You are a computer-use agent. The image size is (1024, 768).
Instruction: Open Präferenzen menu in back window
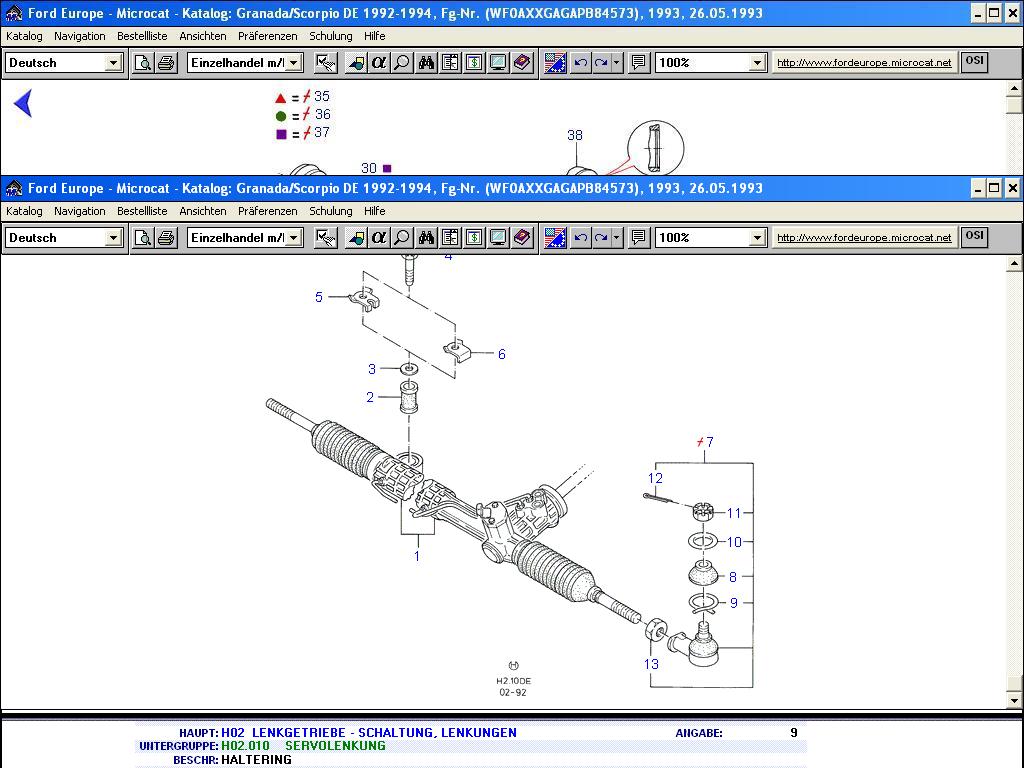pyautogui.click(x=267, y=36)
